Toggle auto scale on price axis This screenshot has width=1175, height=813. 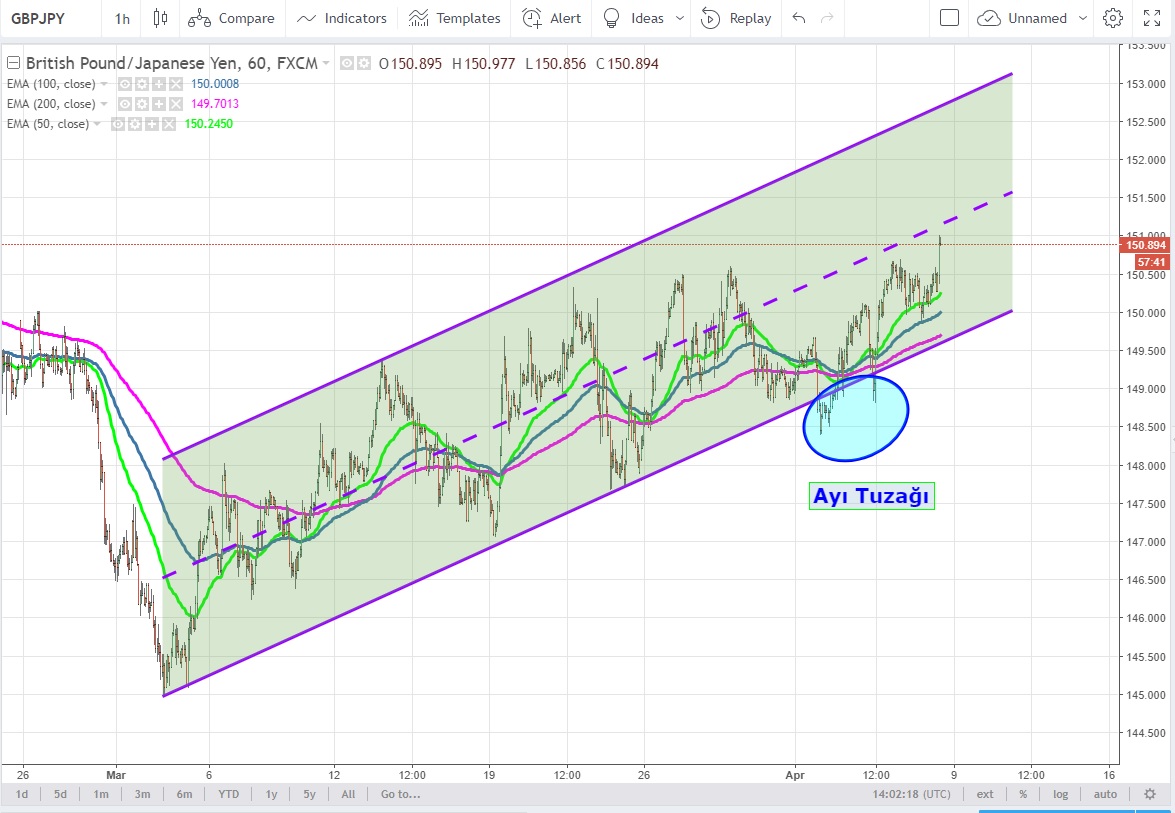click(1105, 794)
